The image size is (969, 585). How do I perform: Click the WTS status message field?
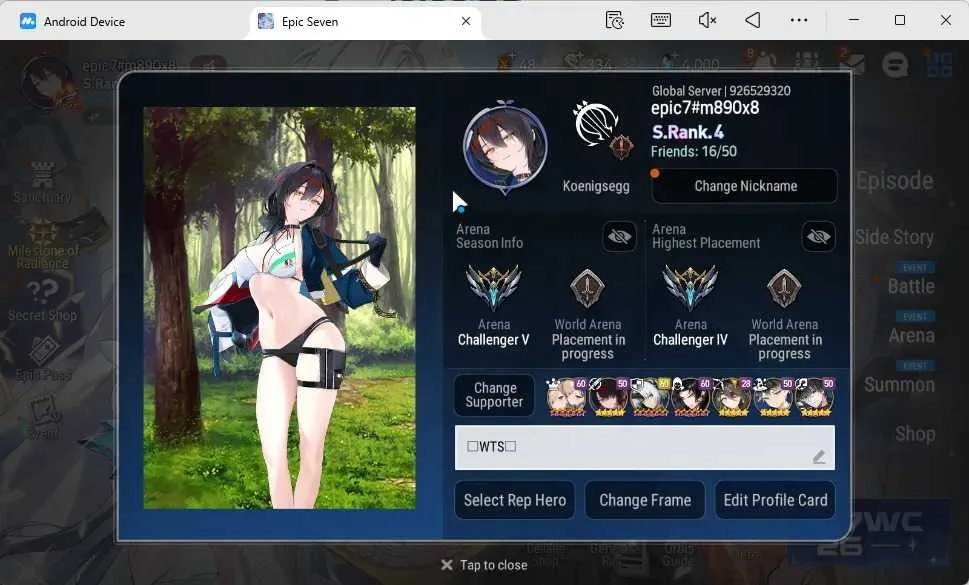point(645,447)
